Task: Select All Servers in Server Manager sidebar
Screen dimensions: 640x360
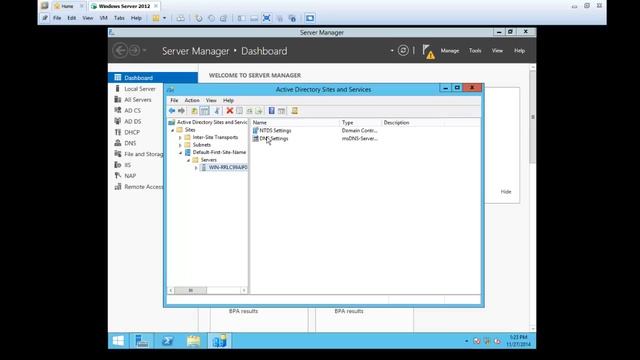Action: [138, 100]
